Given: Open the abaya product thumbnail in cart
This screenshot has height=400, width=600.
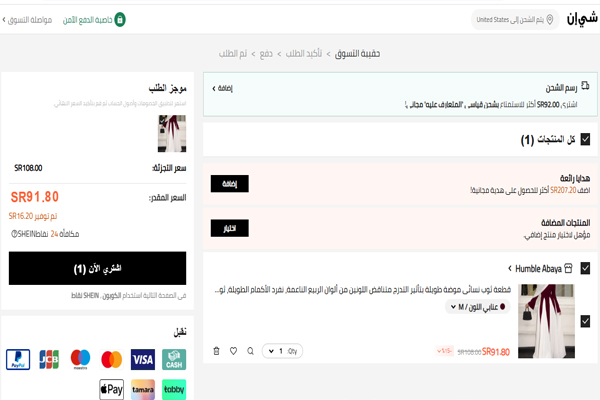Looking at the screenshot, I should tap(546, 321).
